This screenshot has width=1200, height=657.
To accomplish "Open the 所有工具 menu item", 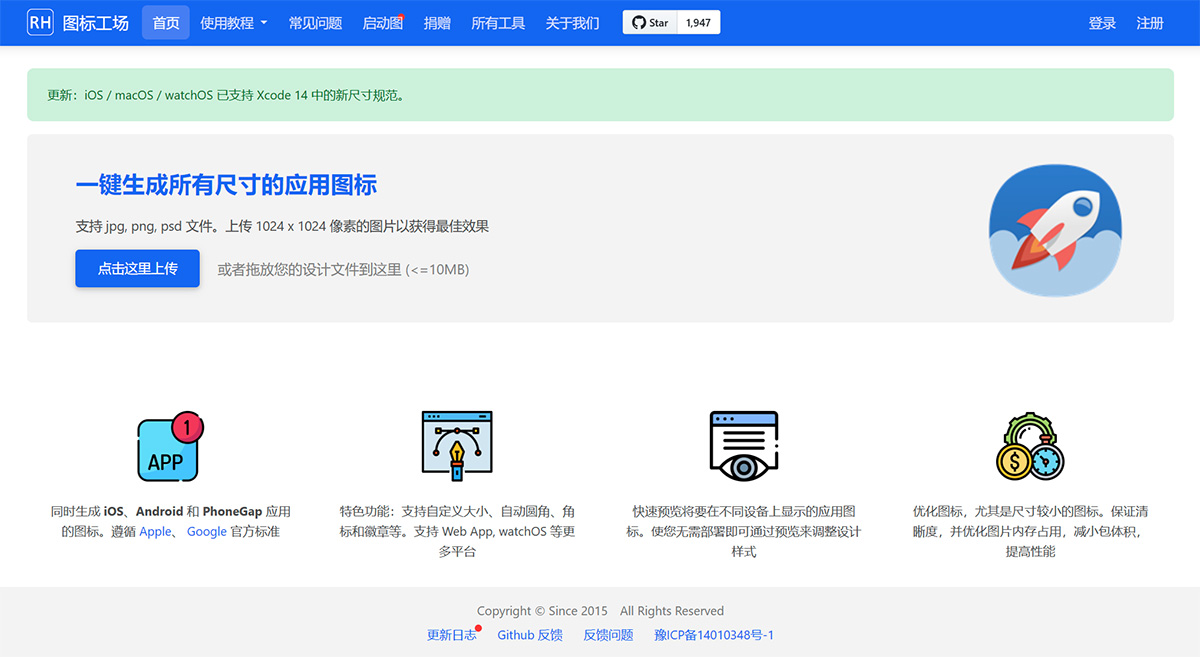I will click(x=498, y=21).
